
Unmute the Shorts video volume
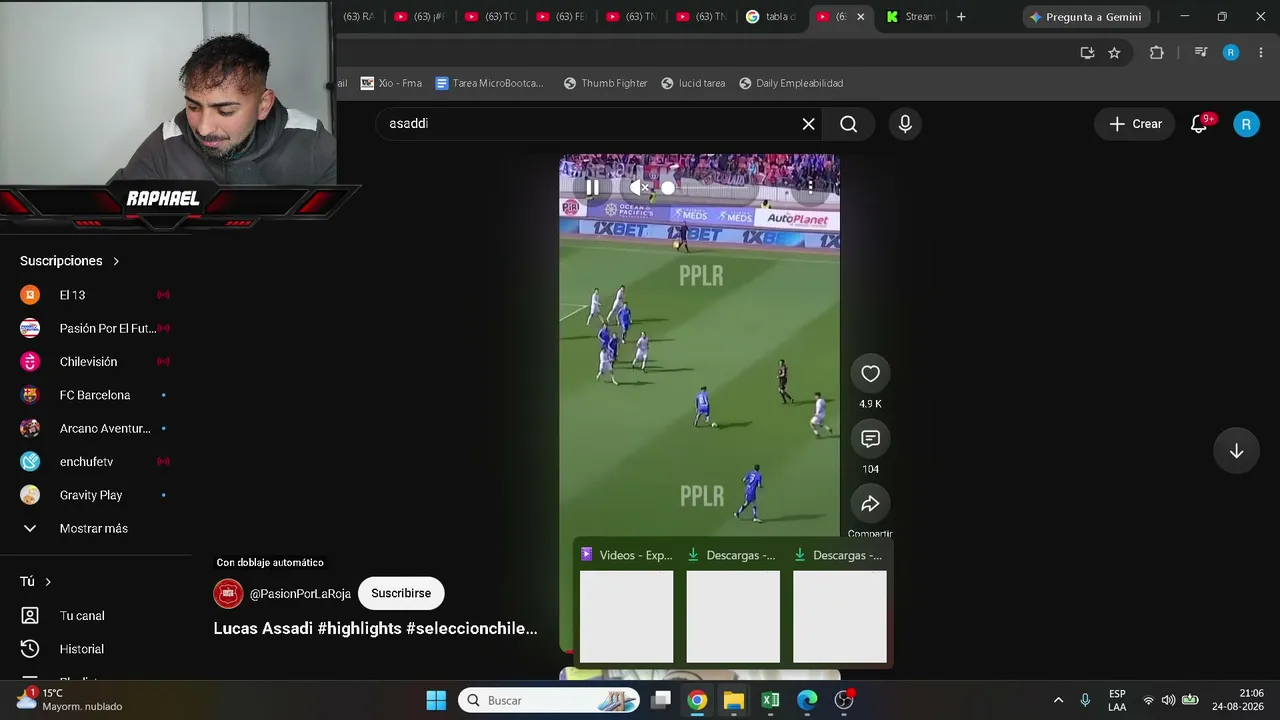[x=640, y=187]
